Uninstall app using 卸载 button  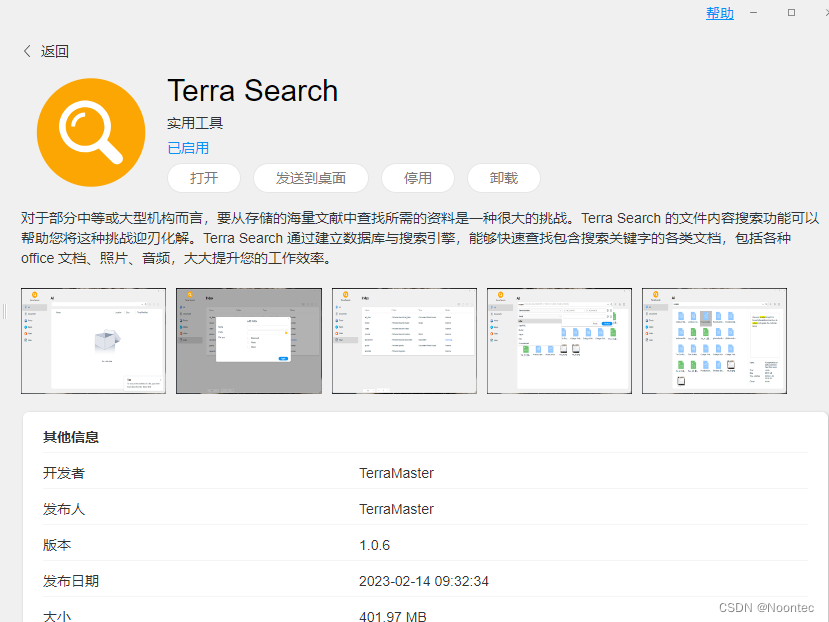504,178
